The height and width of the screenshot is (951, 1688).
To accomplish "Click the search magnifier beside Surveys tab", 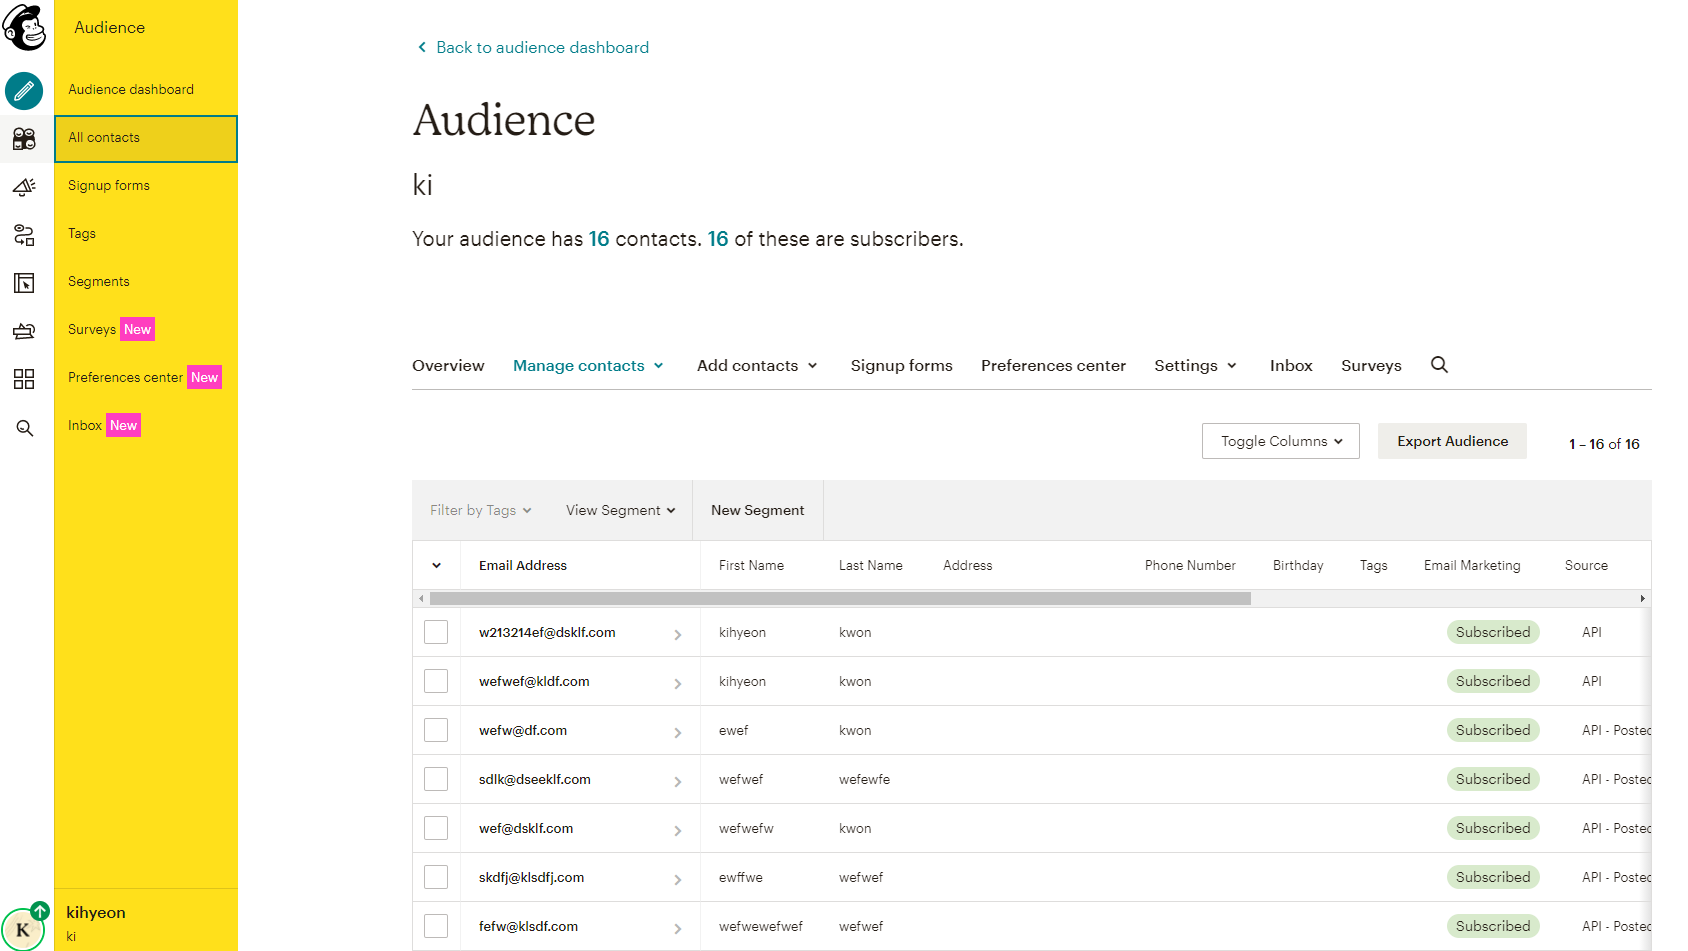I will tap(1439, 365).
